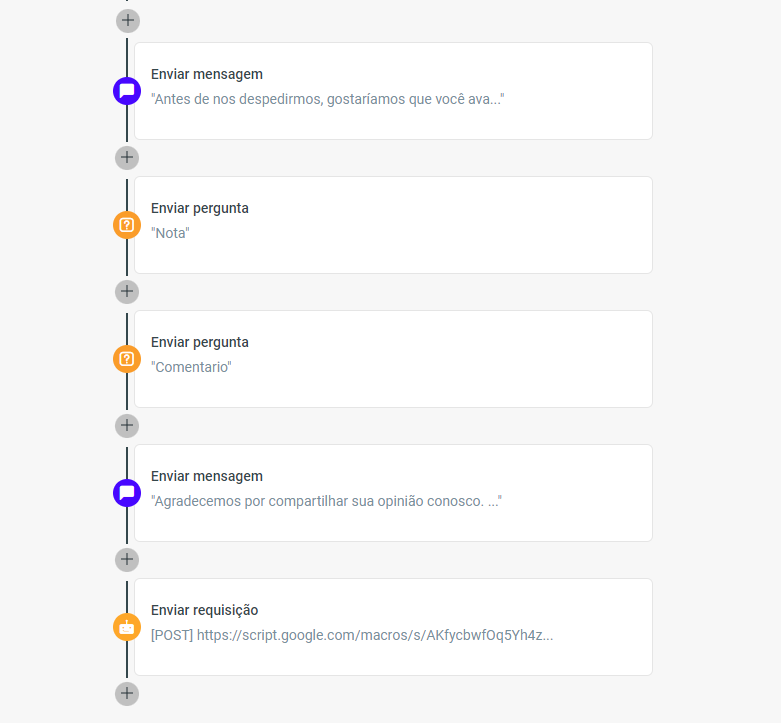781x723 pixels.
Task: Click the "Nota" question text
Action: click(170, 233)
